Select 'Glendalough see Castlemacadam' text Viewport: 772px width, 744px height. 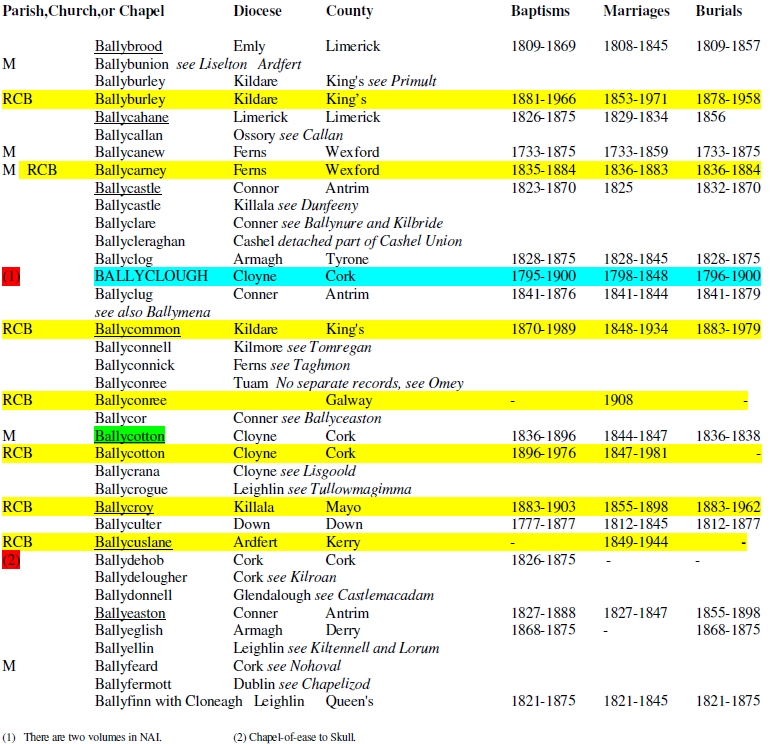(333, 595)
